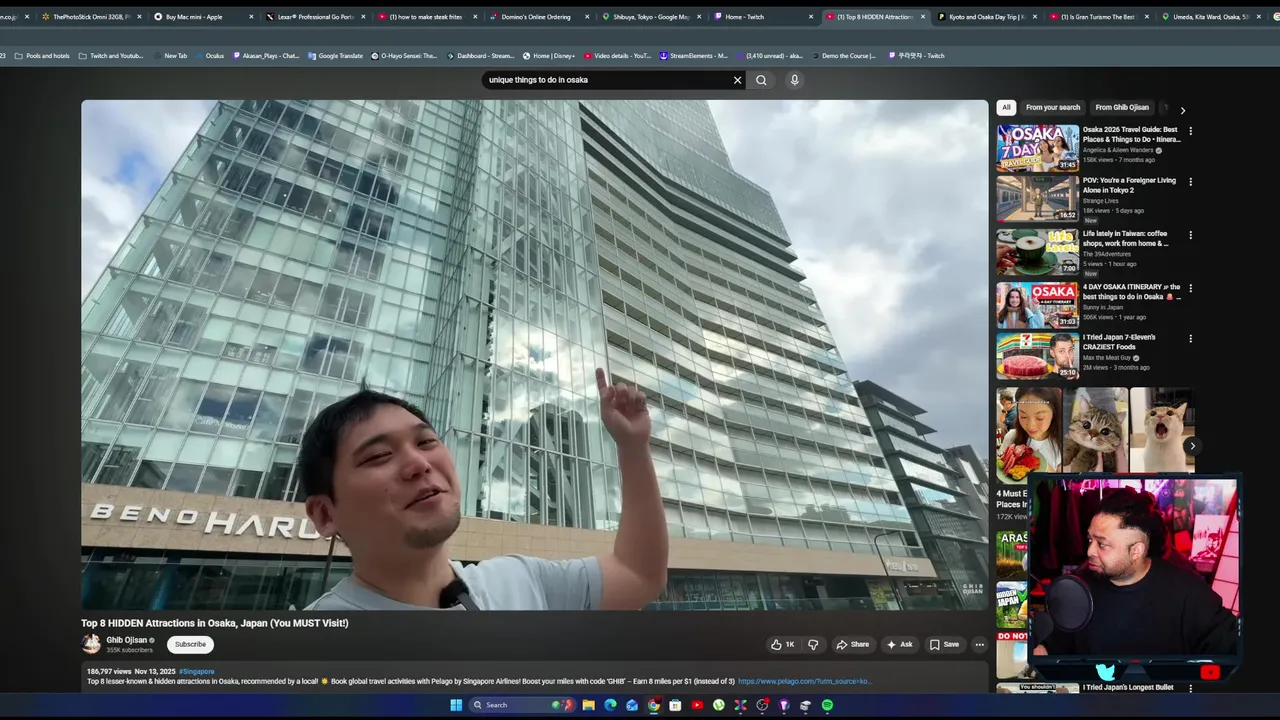Open Spotify from taskbar
1280x720 pixels.
click(x=828, y=705)
